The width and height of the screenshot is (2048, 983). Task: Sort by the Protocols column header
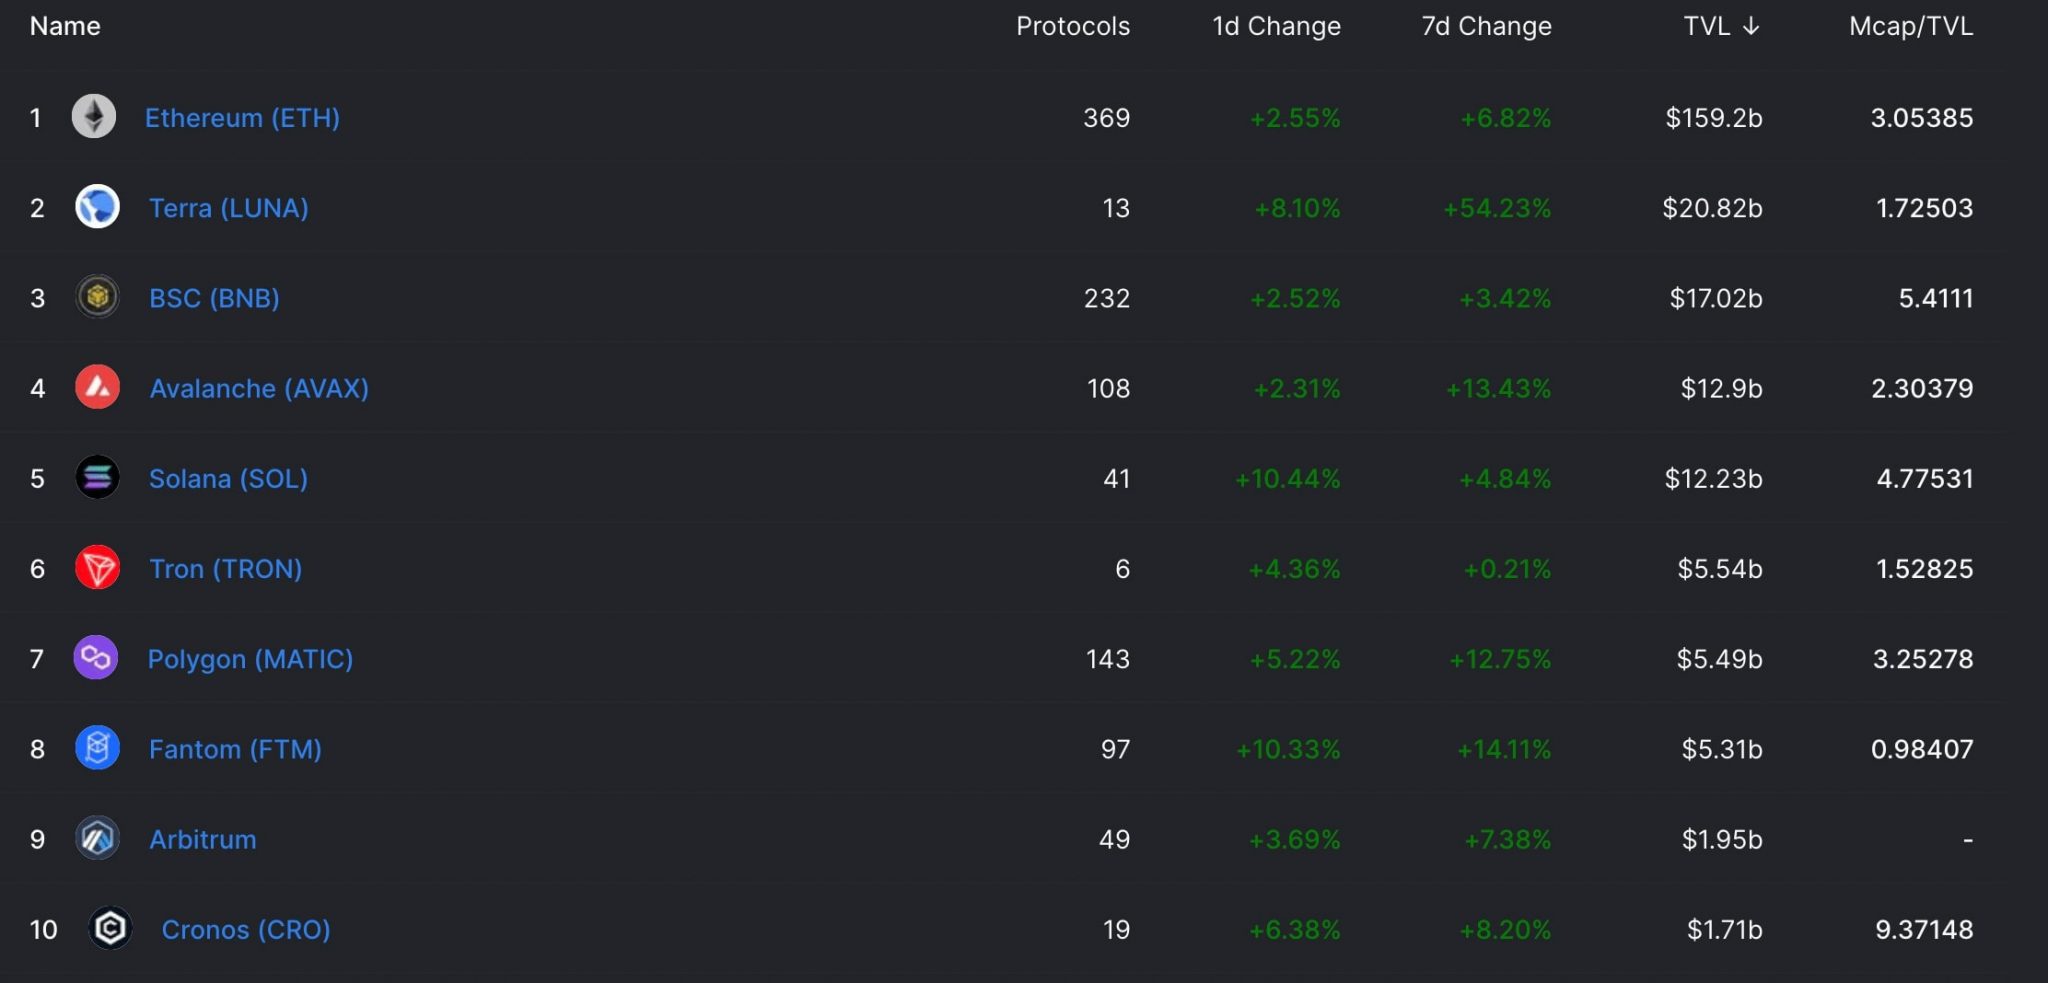[1073, 26]
